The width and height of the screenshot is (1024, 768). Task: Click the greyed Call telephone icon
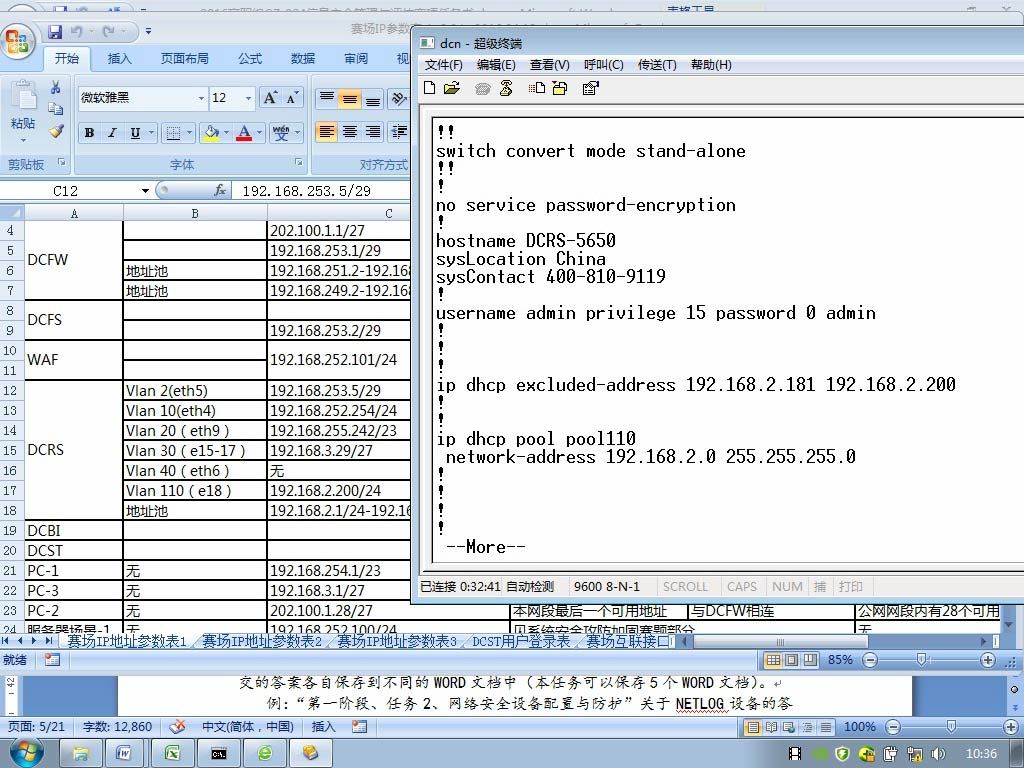point(483,88)
